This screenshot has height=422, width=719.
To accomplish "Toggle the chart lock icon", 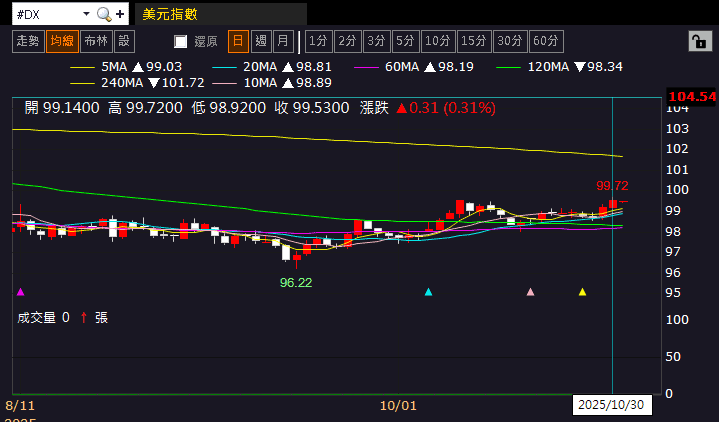I will (700, 42).
